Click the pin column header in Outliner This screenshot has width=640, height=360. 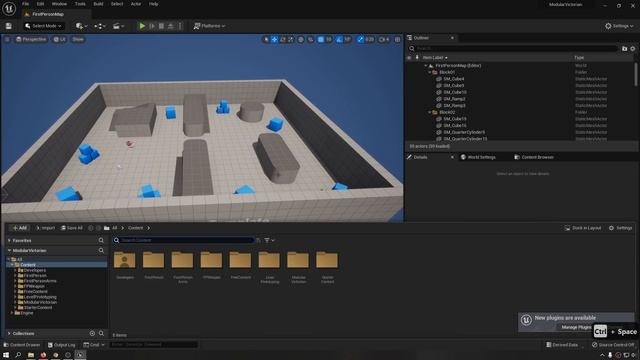pyautogui.click(x=417, y=58)
